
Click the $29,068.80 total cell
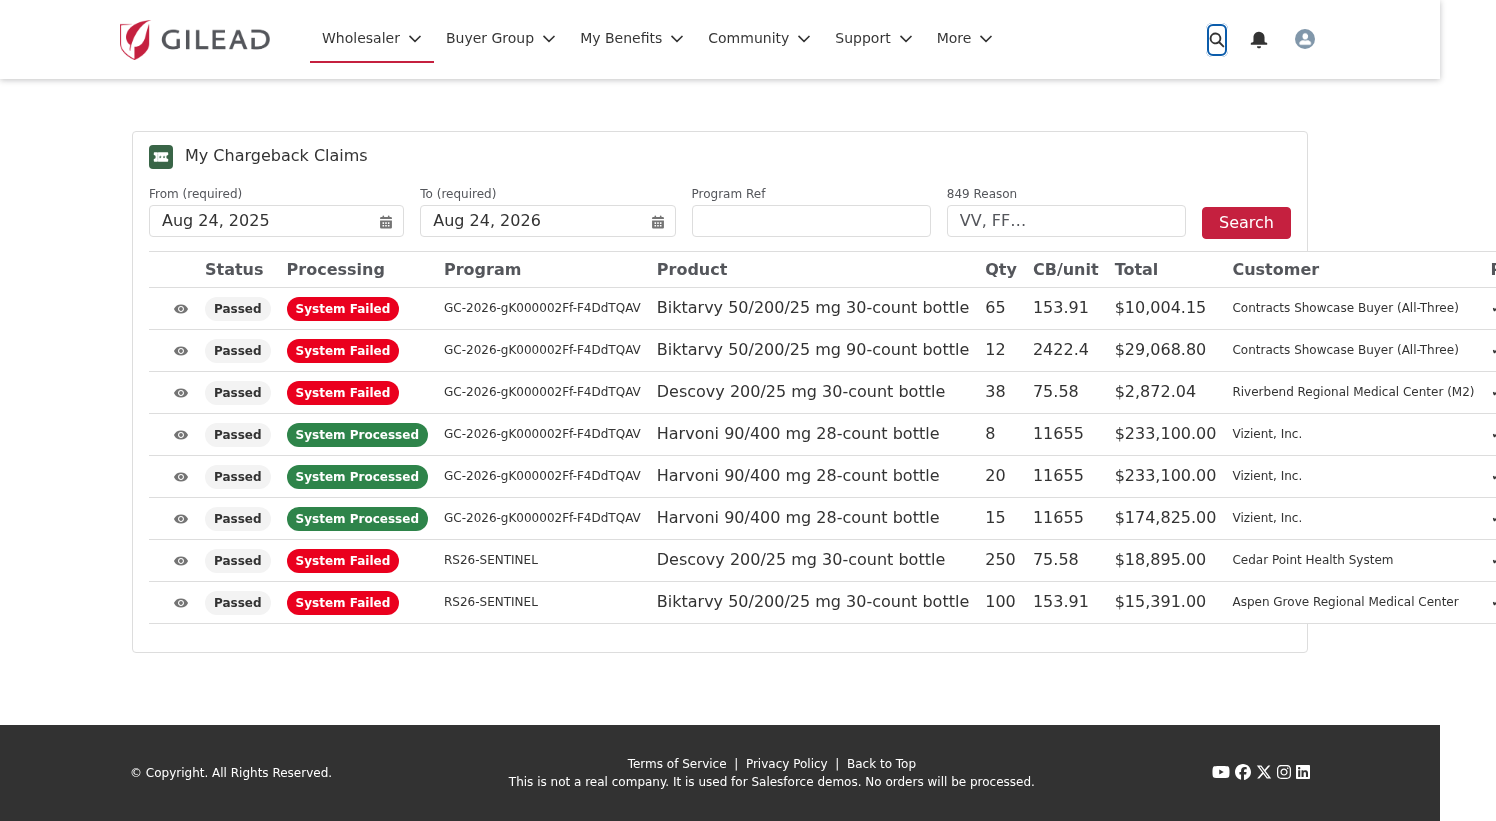pos(1160,350)
